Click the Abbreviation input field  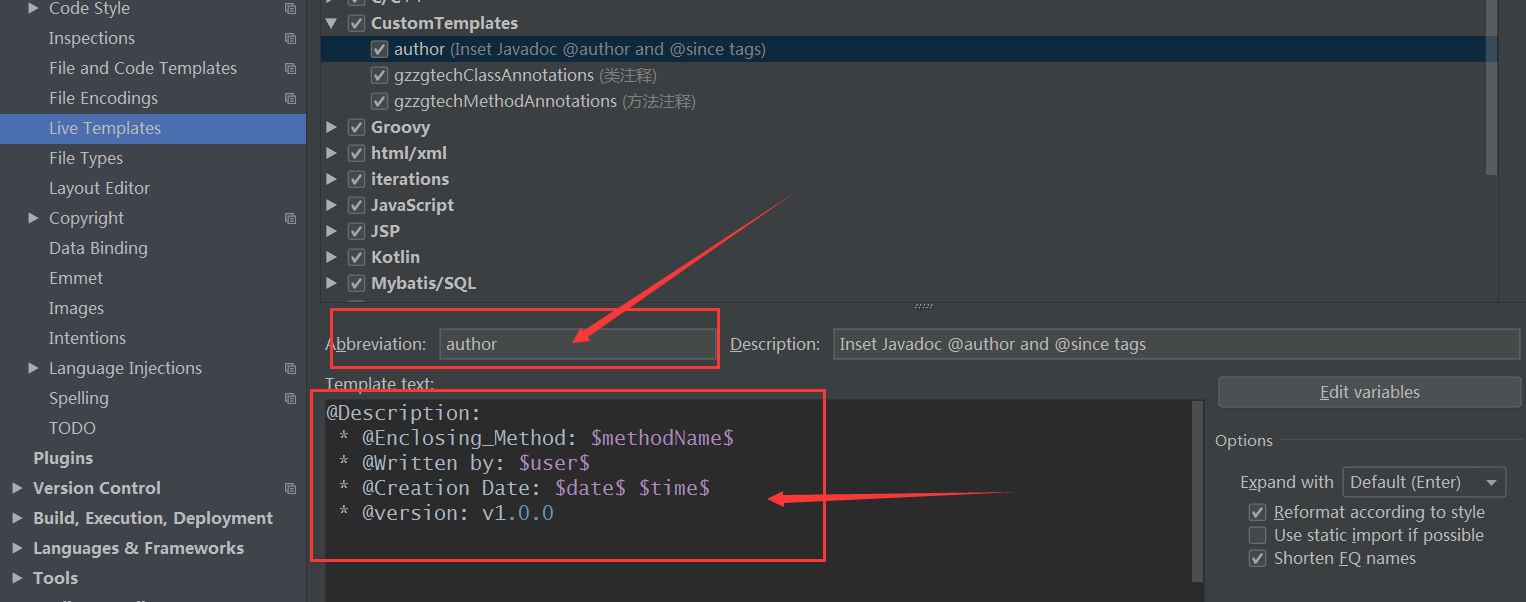click(577, 344)
